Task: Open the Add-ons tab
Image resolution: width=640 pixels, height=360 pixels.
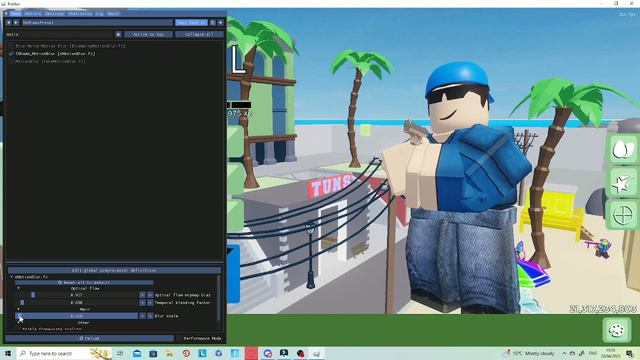Action: [x=33, y=13]
